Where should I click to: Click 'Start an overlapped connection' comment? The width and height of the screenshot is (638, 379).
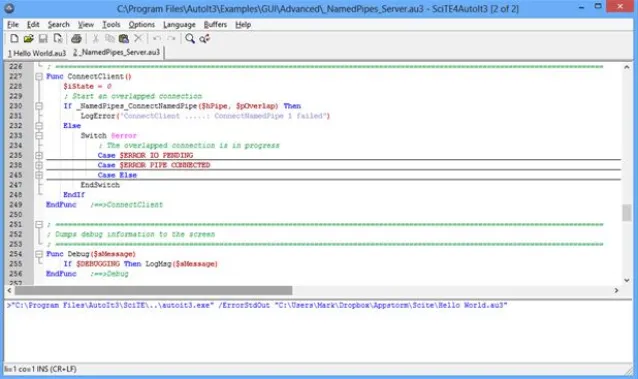pos(137,96)
